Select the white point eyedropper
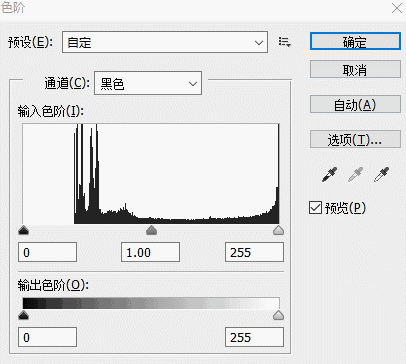406x364 pixels. (381, 175)
